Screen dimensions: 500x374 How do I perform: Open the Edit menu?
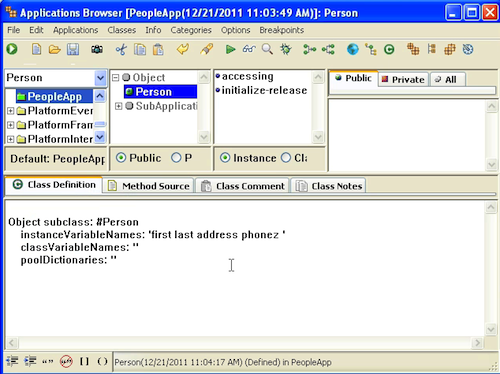(x=36, y=30)
